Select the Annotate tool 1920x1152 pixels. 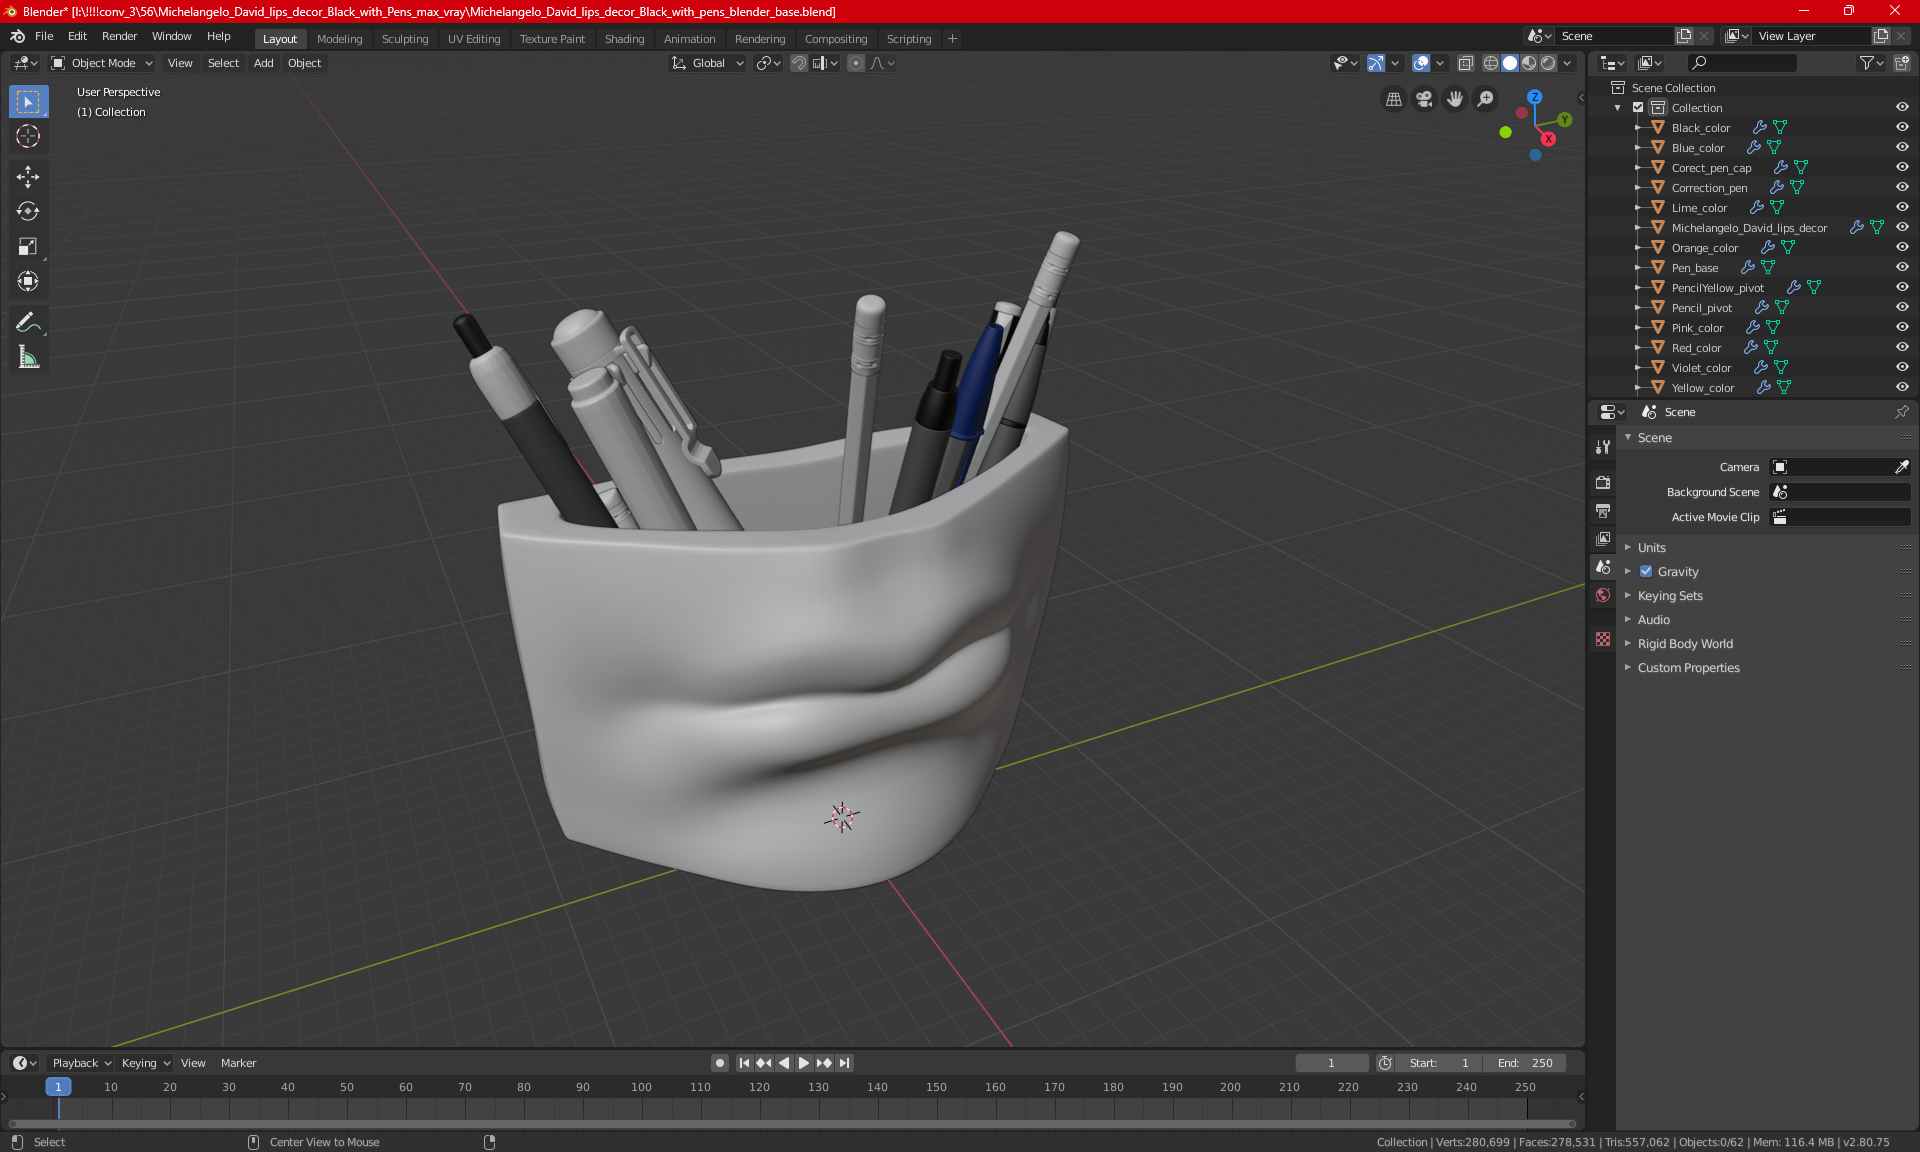tap(28, 322)
